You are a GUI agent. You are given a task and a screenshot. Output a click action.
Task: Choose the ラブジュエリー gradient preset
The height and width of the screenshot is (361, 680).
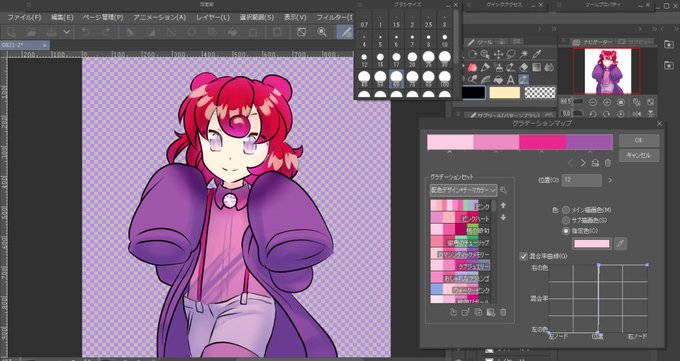[461, 266]
